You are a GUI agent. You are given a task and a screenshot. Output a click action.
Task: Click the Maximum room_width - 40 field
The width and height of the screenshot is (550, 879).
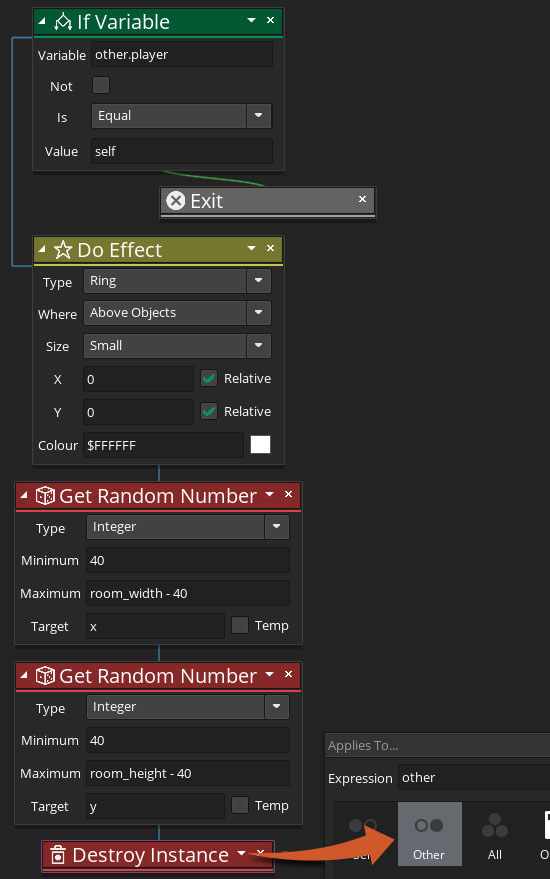(188, 593)
